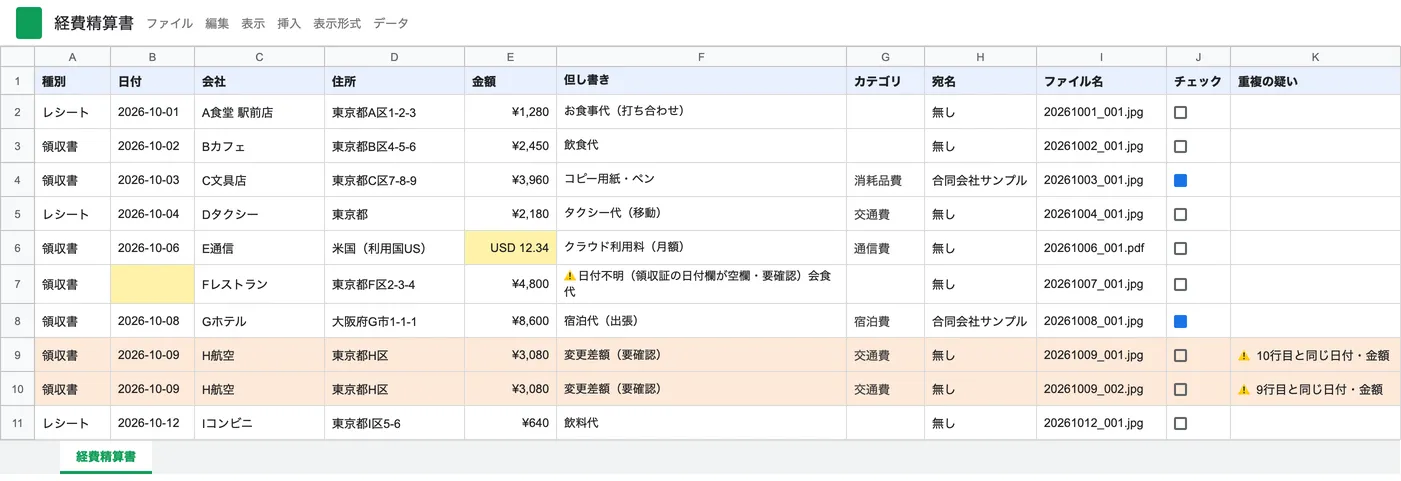Open the 表示 menu
1401x481 pixels.
[x=253, y=23]
